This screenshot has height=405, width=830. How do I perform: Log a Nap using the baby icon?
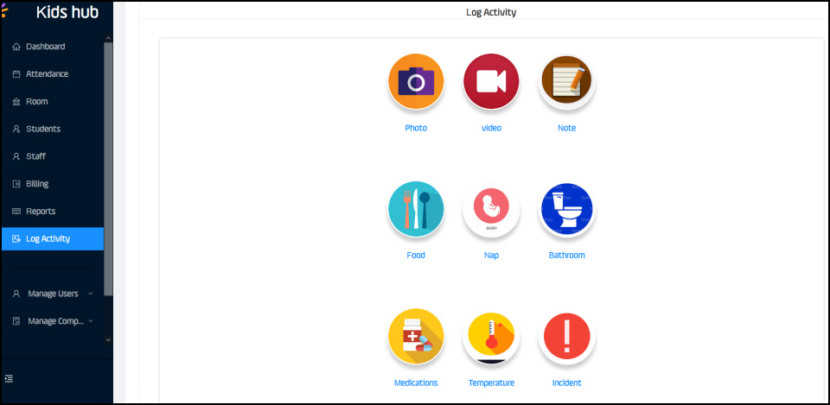coord(491,210)
